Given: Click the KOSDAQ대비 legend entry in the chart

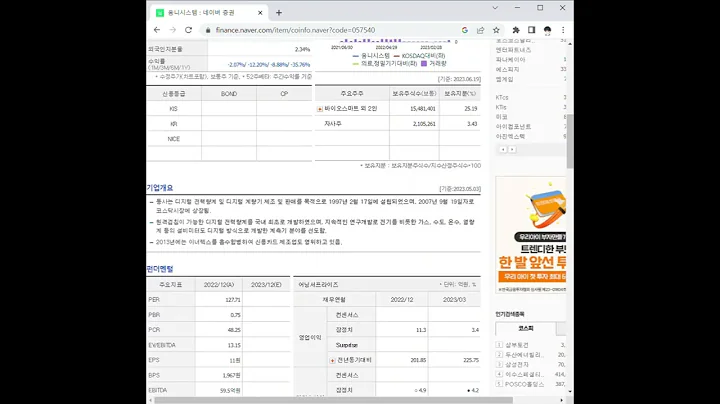Looking at the screenshot, I should (419, 56).
